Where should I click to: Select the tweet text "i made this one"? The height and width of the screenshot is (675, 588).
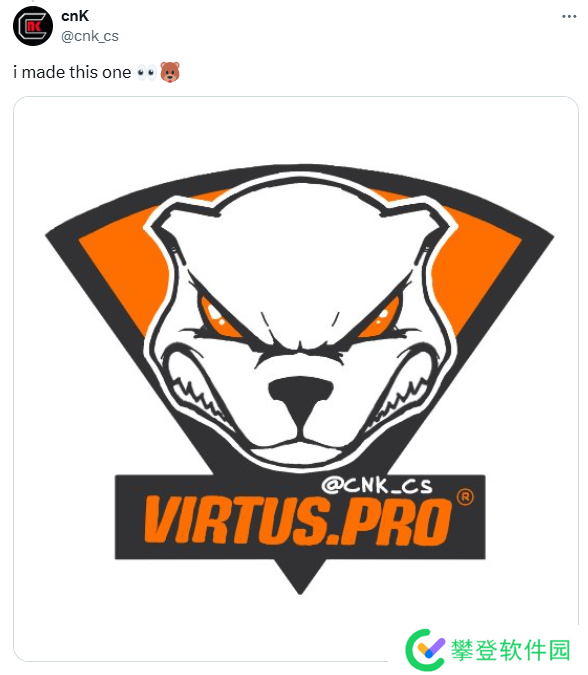pyautogui.click(x=72, y=72)
